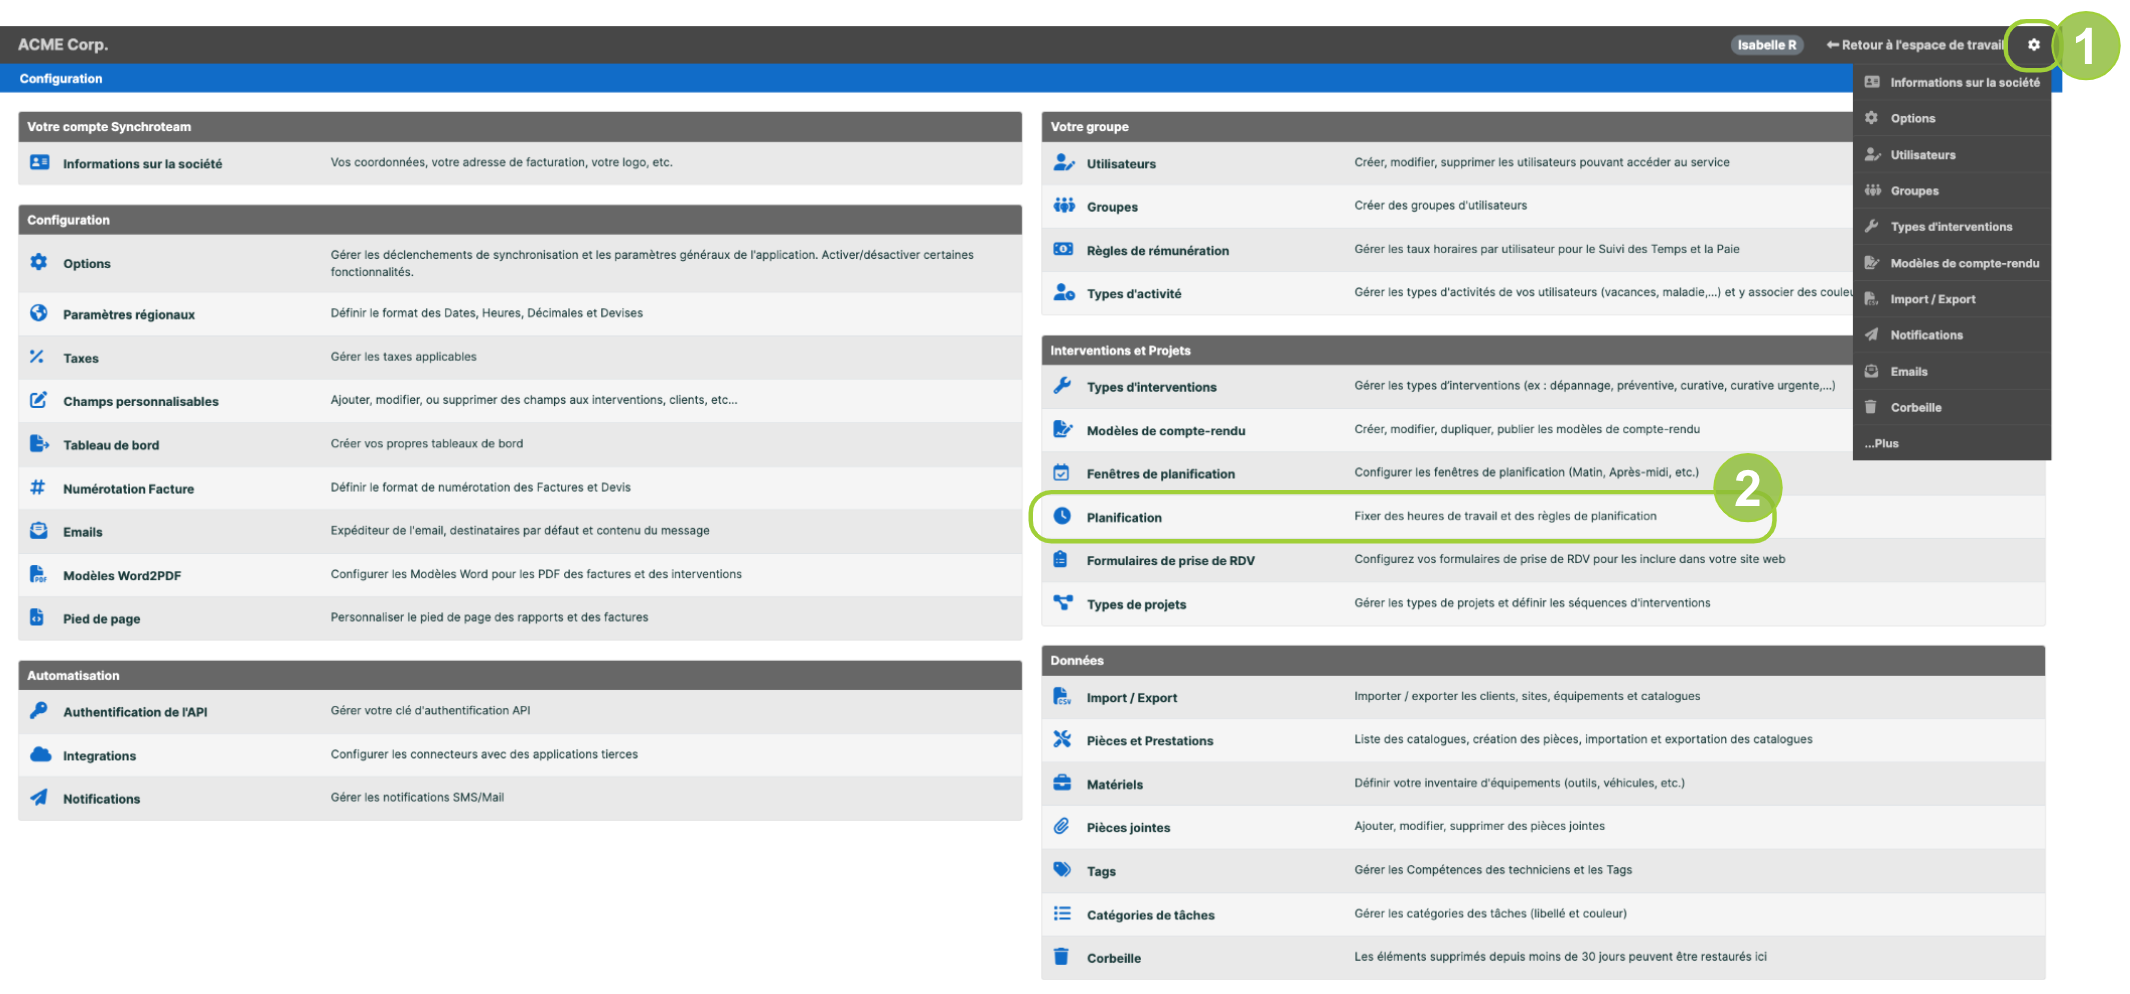Open Types d'interventions from the dropdown menu
Viewport: 2130px width, 994px height.
point(1950,227)
